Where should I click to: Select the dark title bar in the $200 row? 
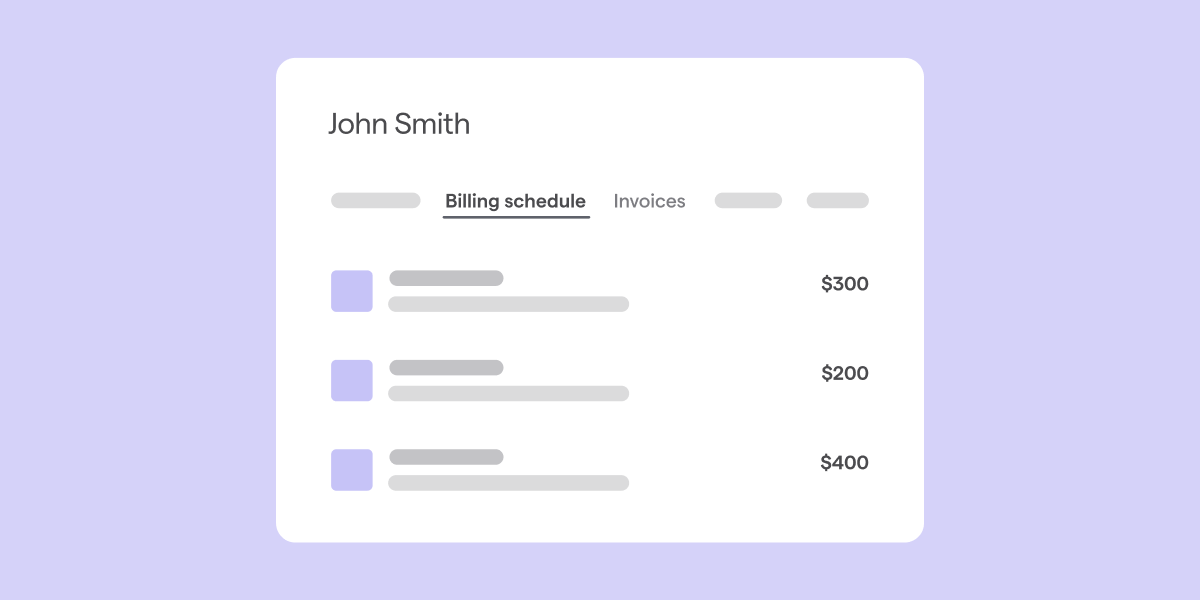[x=446, y=368]
